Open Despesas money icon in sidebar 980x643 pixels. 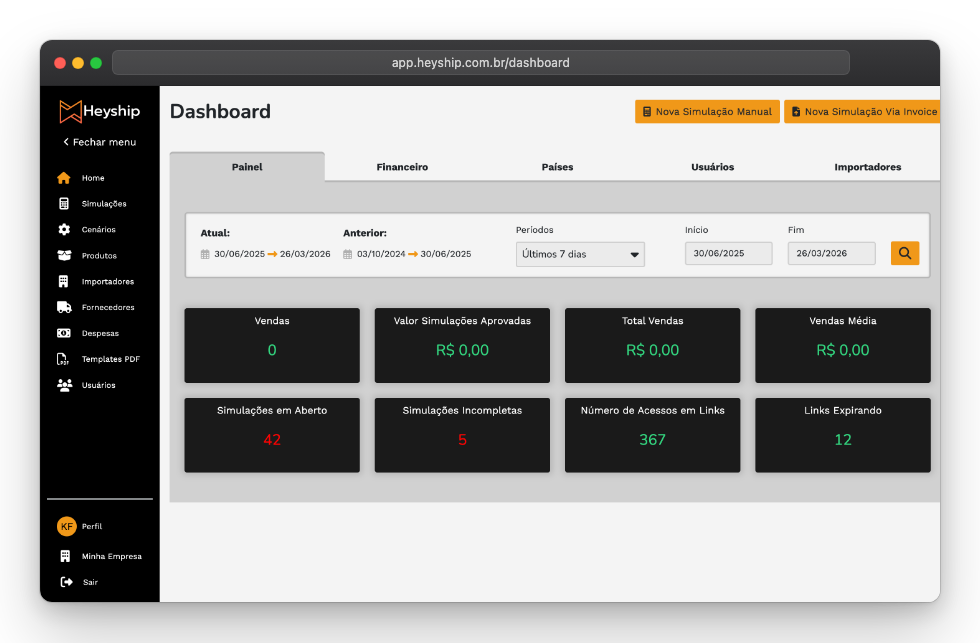[64, 333]
